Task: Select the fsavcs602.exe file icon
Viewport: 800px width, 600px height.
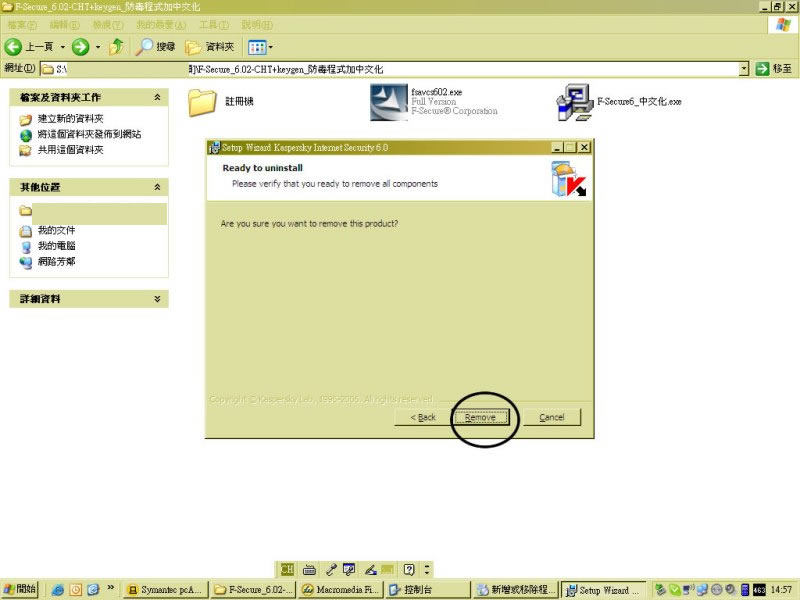Action: (x=389, y=102)
